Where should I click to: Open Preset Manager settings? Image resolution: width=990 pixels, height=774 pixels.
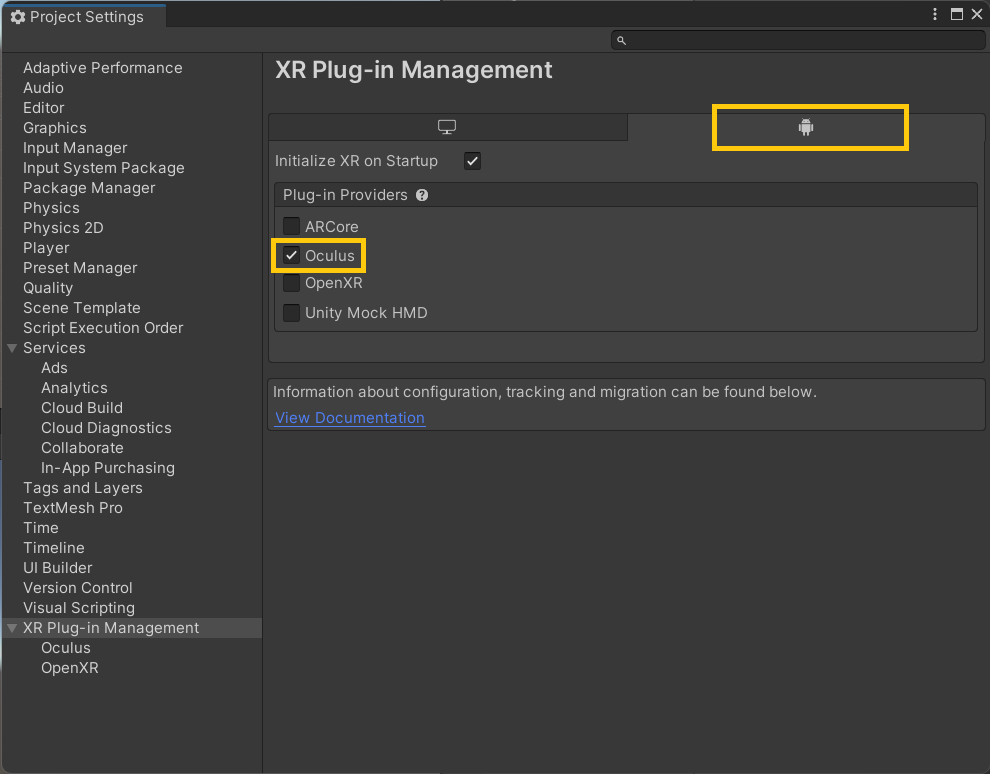[80, 268]
